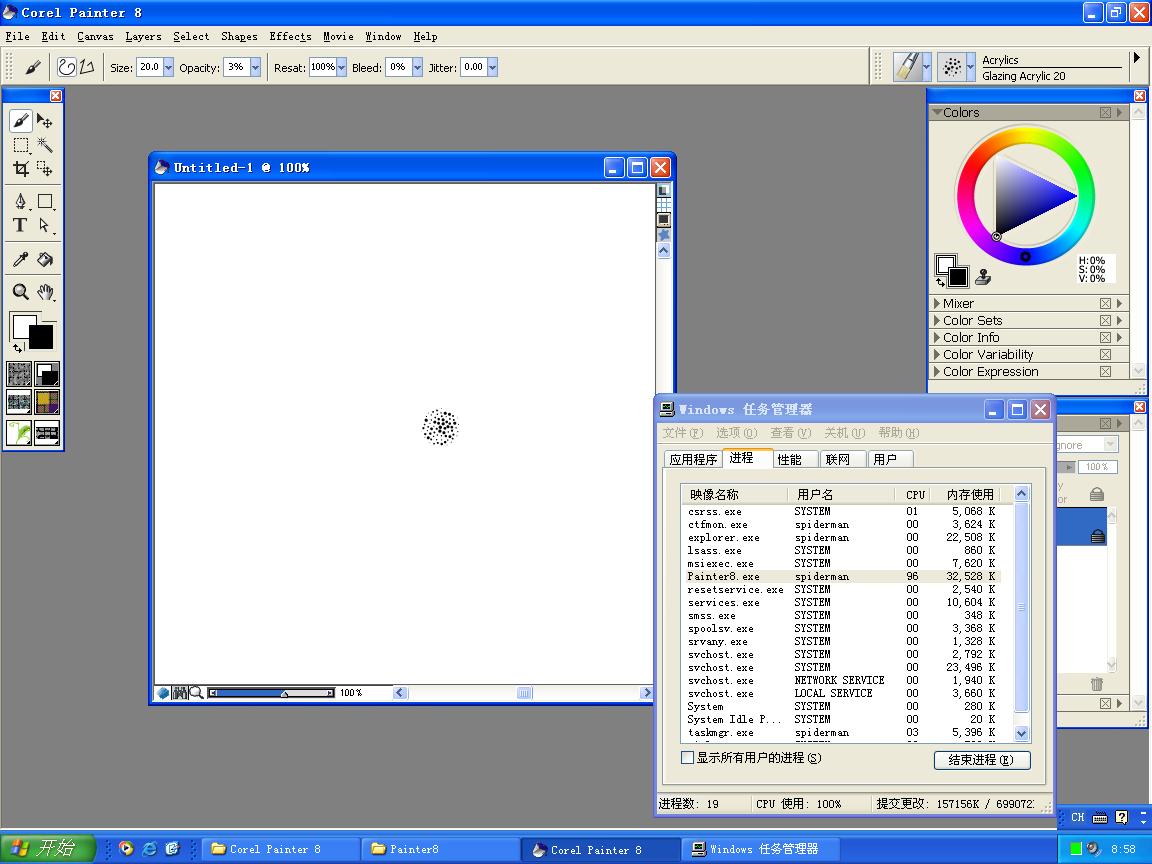The width and height of the screenshot is (1152, 864).
Task: Select the Crop tool
Action: (21, 169)
